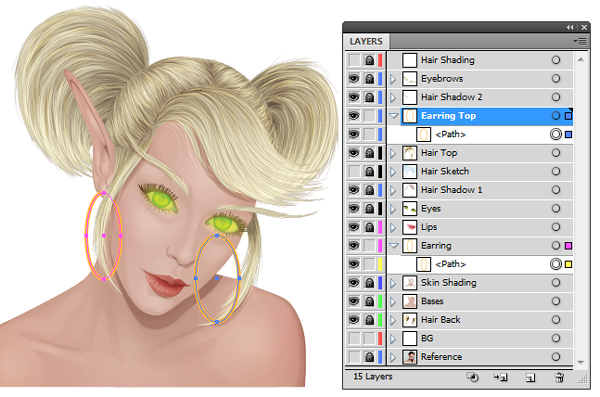Expand the Reference layer
The height and width of the screenshot is (397, 600).
[393, 357]
